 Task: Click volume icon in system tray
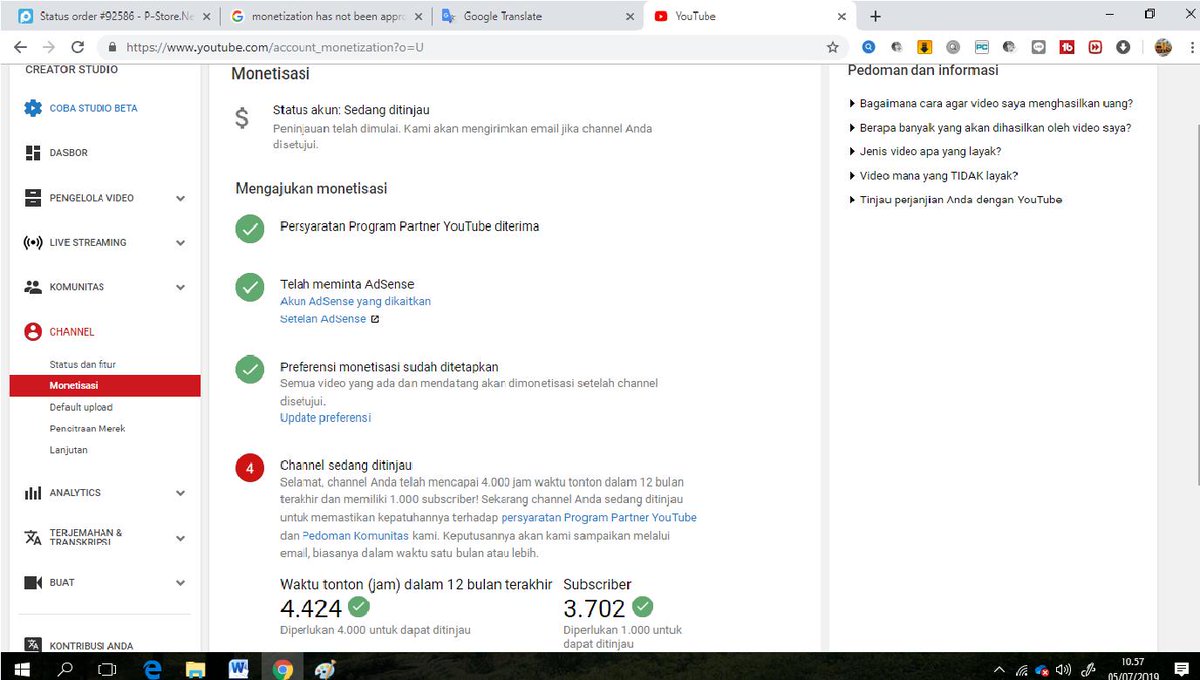(x=1063, y=669)
